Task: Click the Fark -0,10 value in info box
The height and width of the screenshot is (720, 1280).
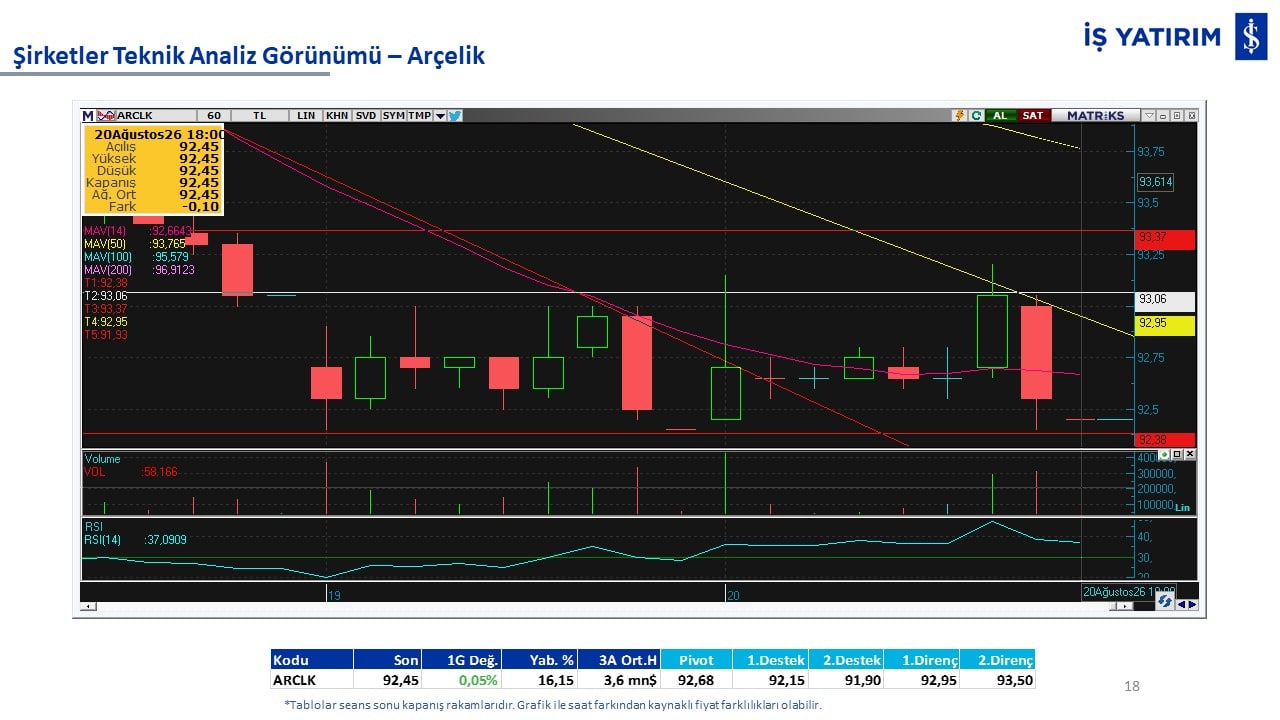Action: click(x=203, y=206)
